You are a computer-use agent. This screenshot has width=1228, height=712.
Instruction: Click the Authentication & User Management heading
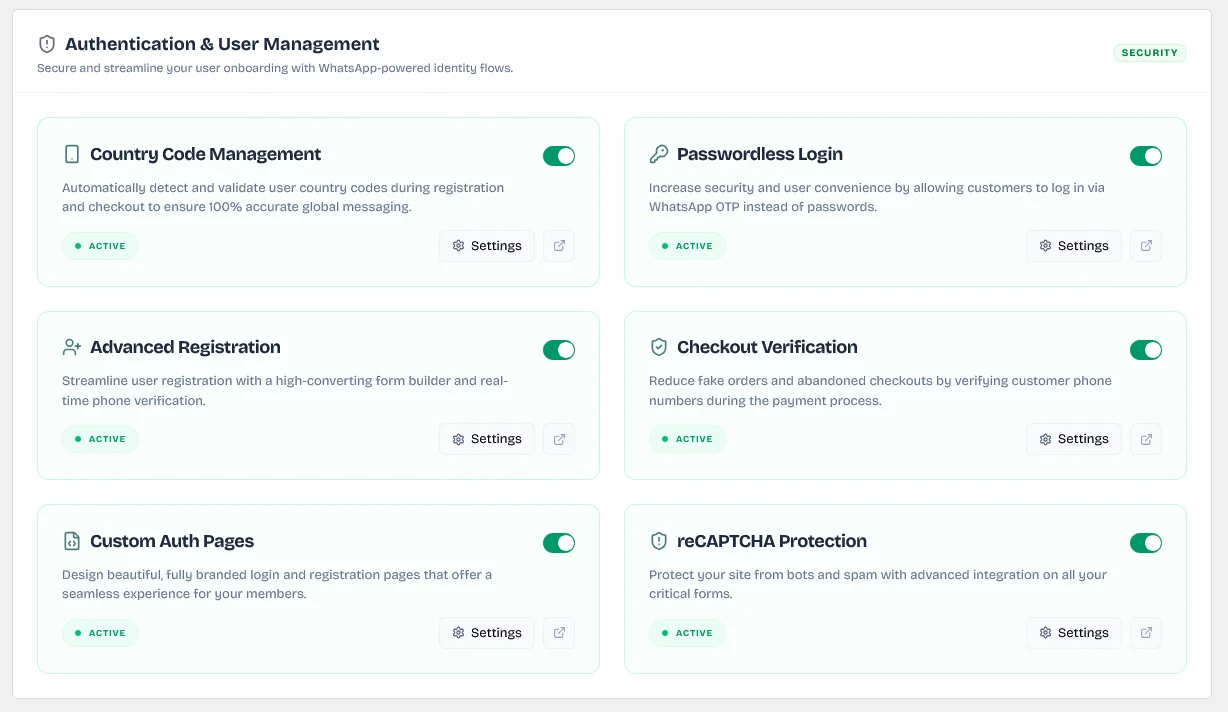(x=222, y=44)
